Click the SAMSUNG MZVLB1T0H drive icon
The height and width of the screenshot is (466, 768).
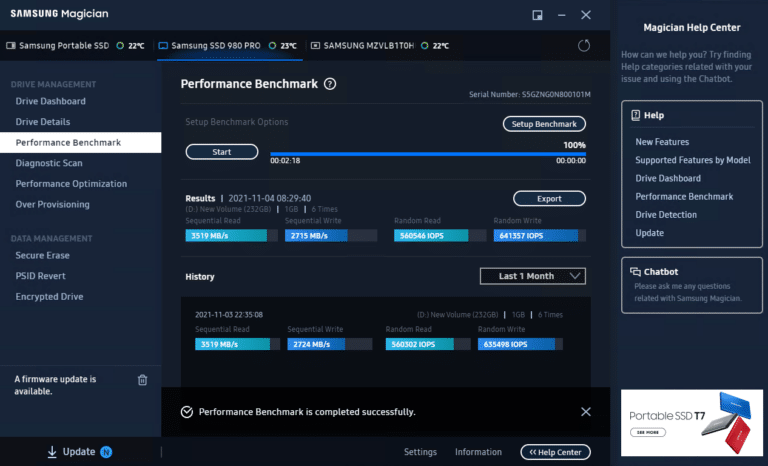click(x=315, y=46)
